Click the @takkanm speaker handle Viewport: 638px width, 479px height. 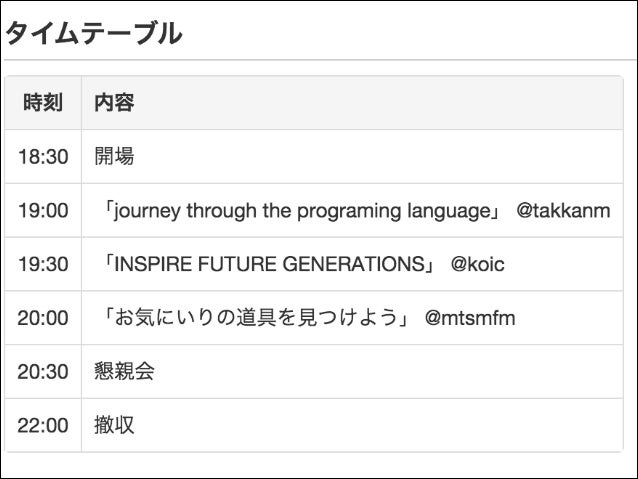coord(563,211)
